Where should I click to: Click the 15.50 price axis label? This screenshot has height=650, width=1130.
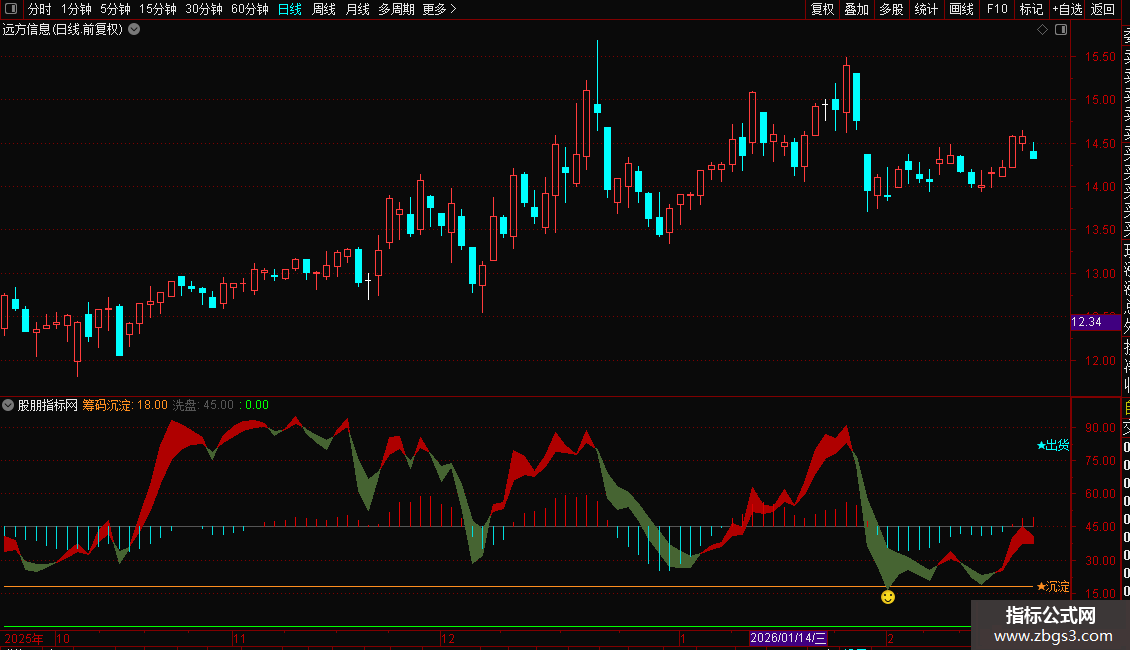coord(1100,57)
